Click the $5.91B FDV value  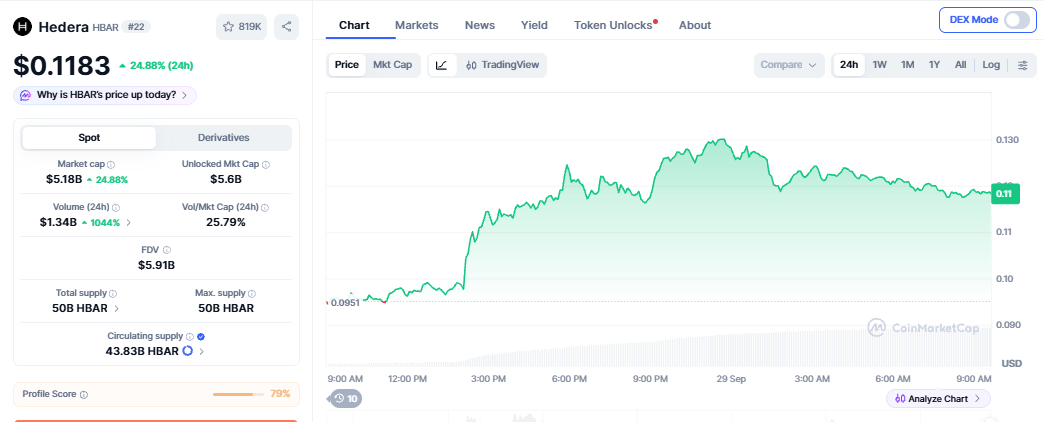tap(156, 265)
